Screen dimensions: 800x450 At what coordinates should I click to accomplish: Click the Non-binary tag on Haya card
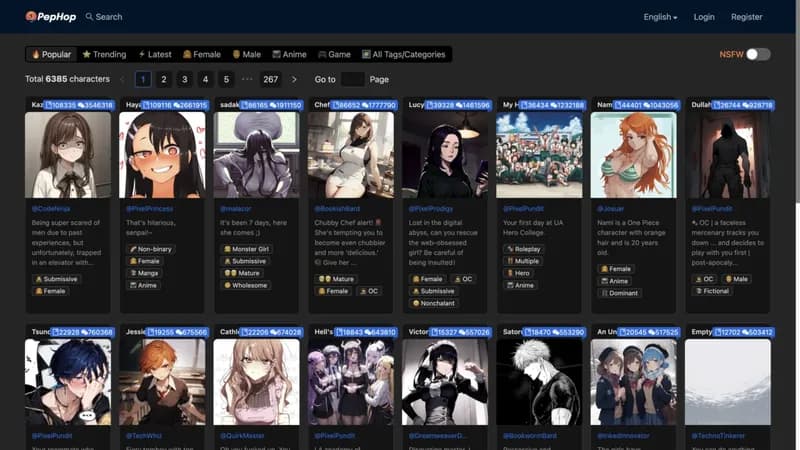[x=151, y=249]
